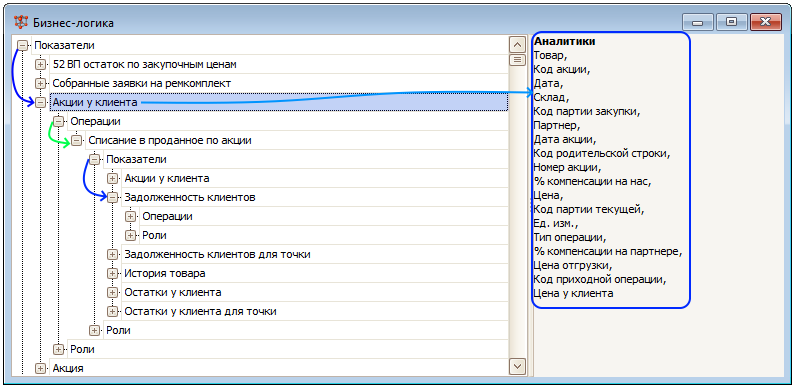The height and width of the screenshot is (387, 793).
Task: Expand nested Акции у клиента child node
Action: (112, 179)
